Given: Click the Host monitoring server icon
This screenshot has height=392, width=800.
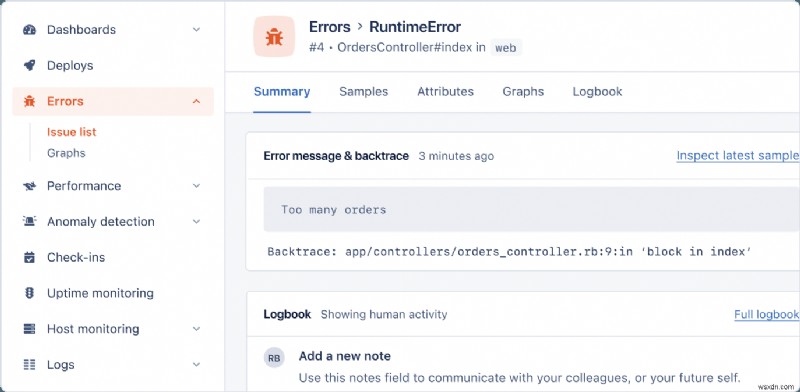Looking at the screenshot, I should coord(30,329).
